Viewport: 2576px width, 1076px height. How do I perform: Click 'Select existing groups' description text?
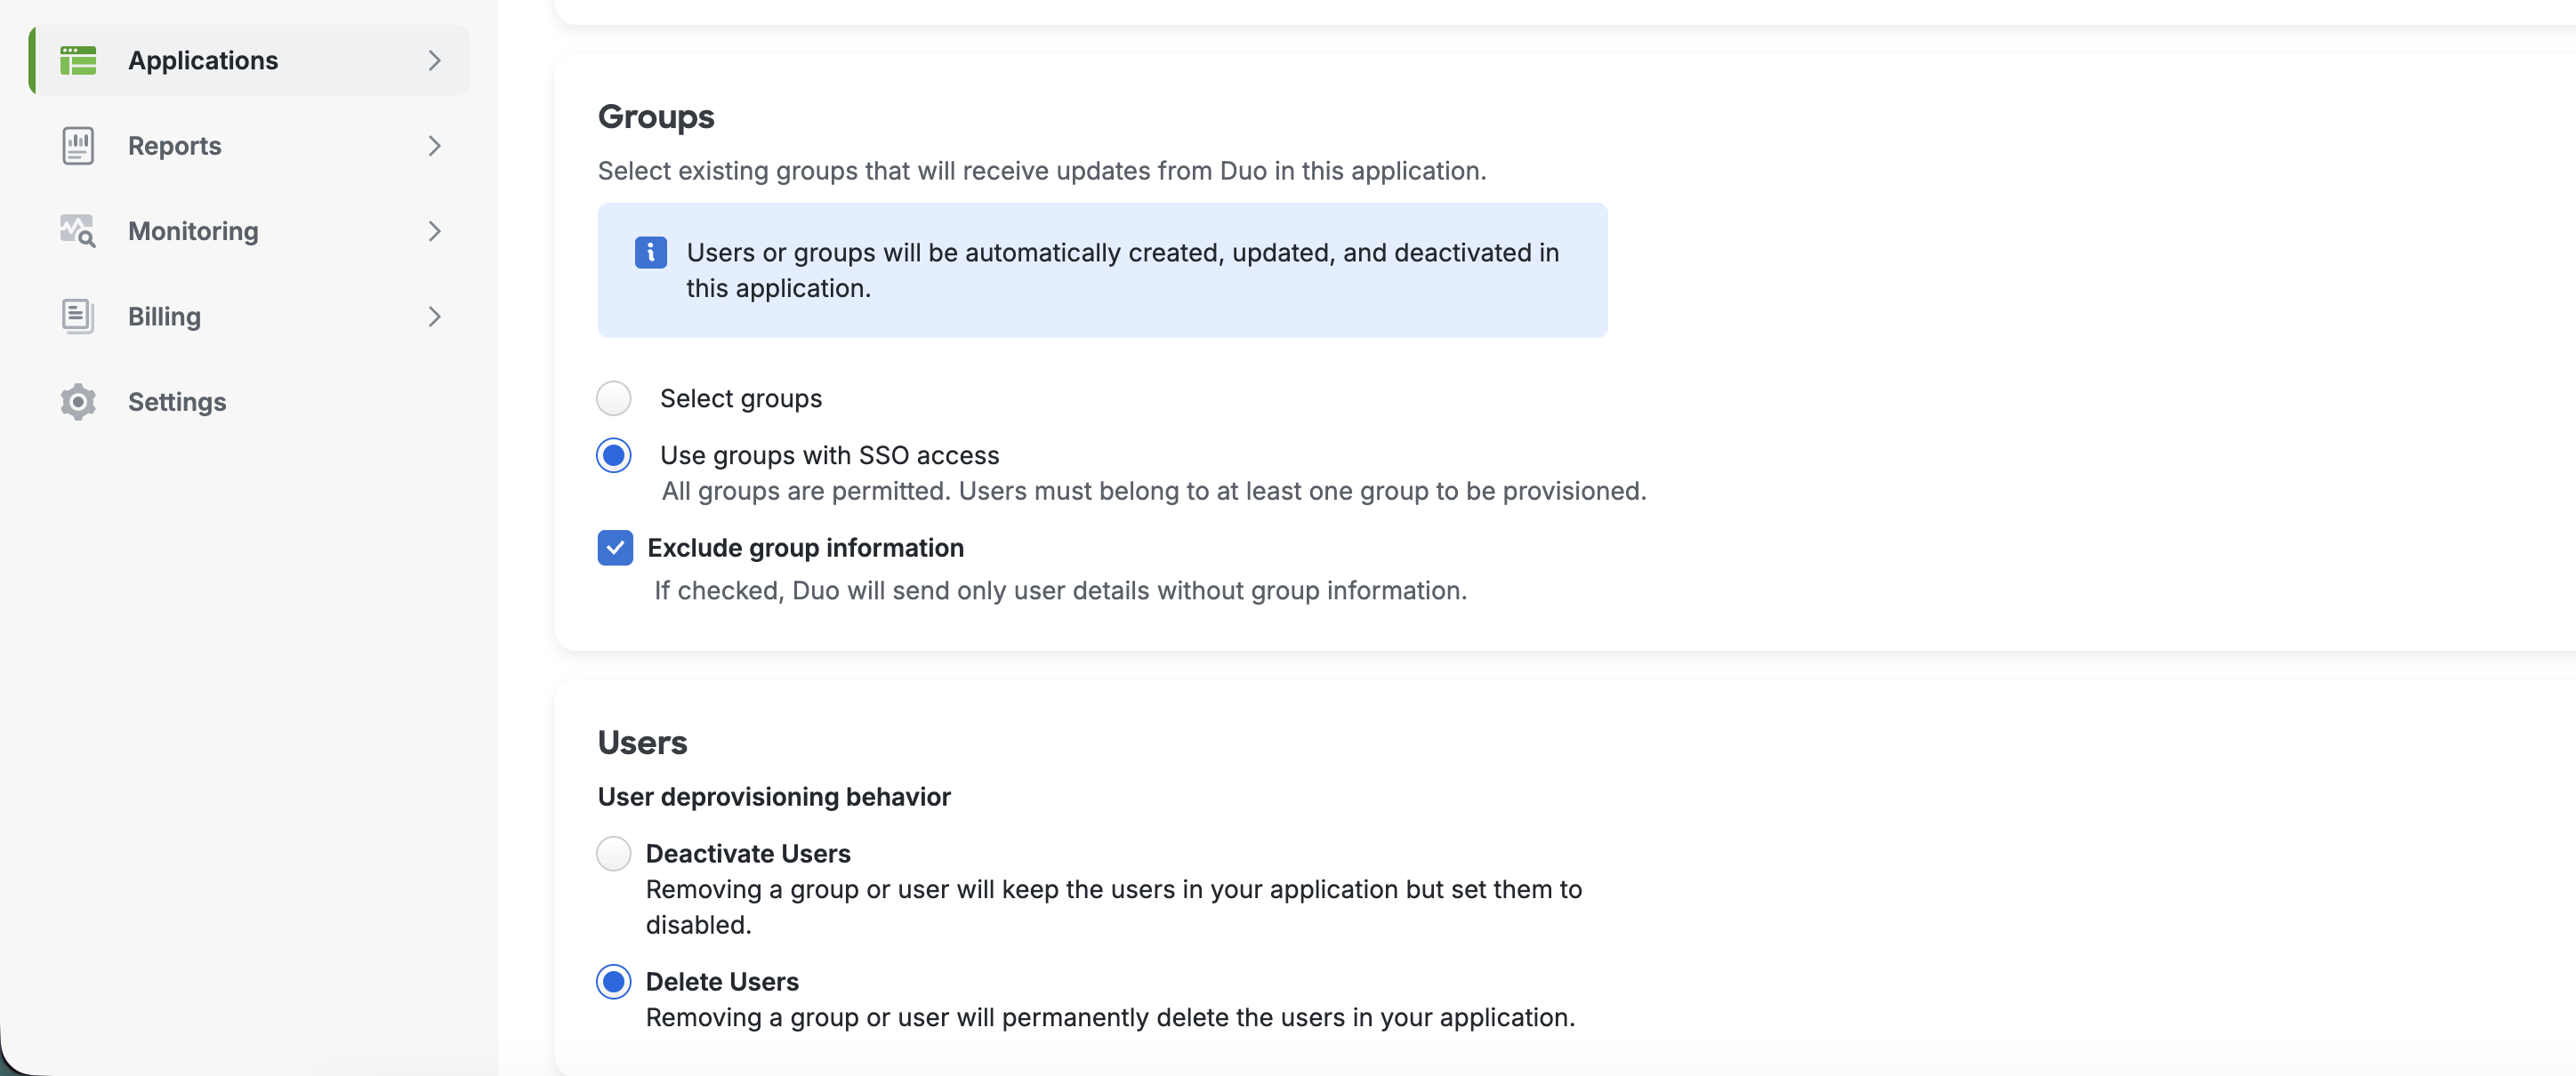tap(1042, 171)
